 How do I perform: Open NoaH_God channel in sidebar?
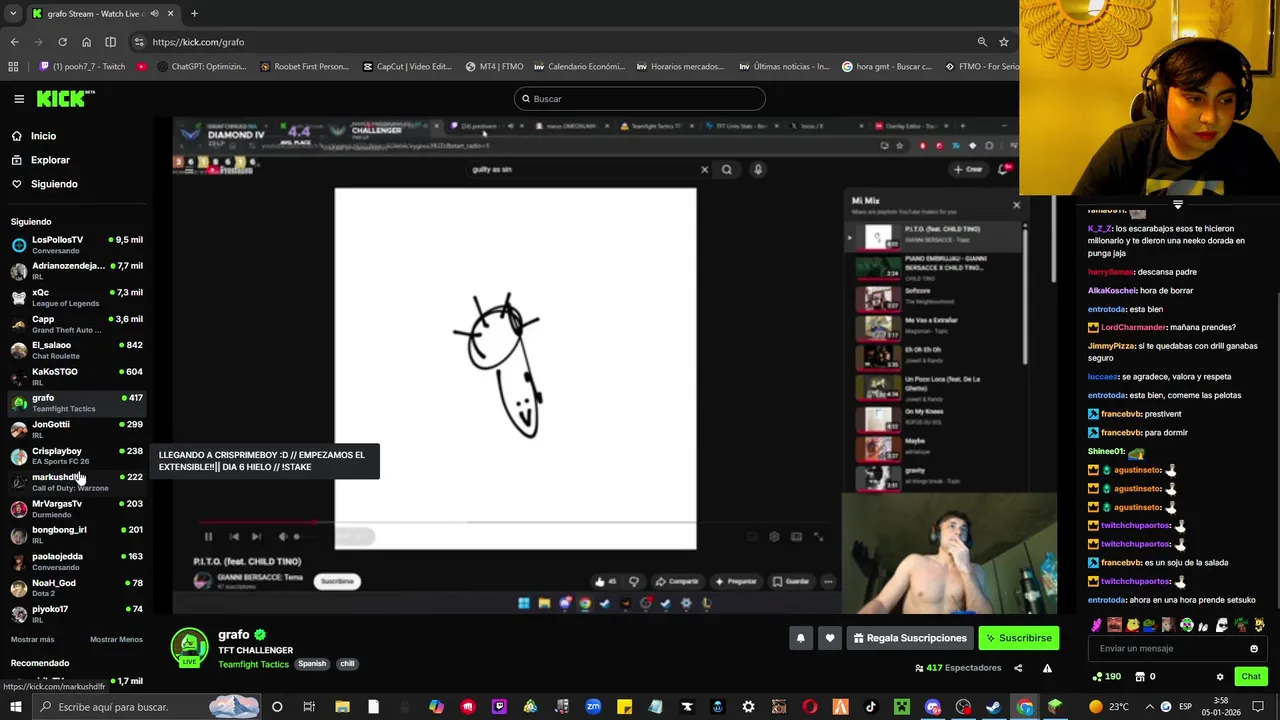pyautogui.click(x=77, y=588)
